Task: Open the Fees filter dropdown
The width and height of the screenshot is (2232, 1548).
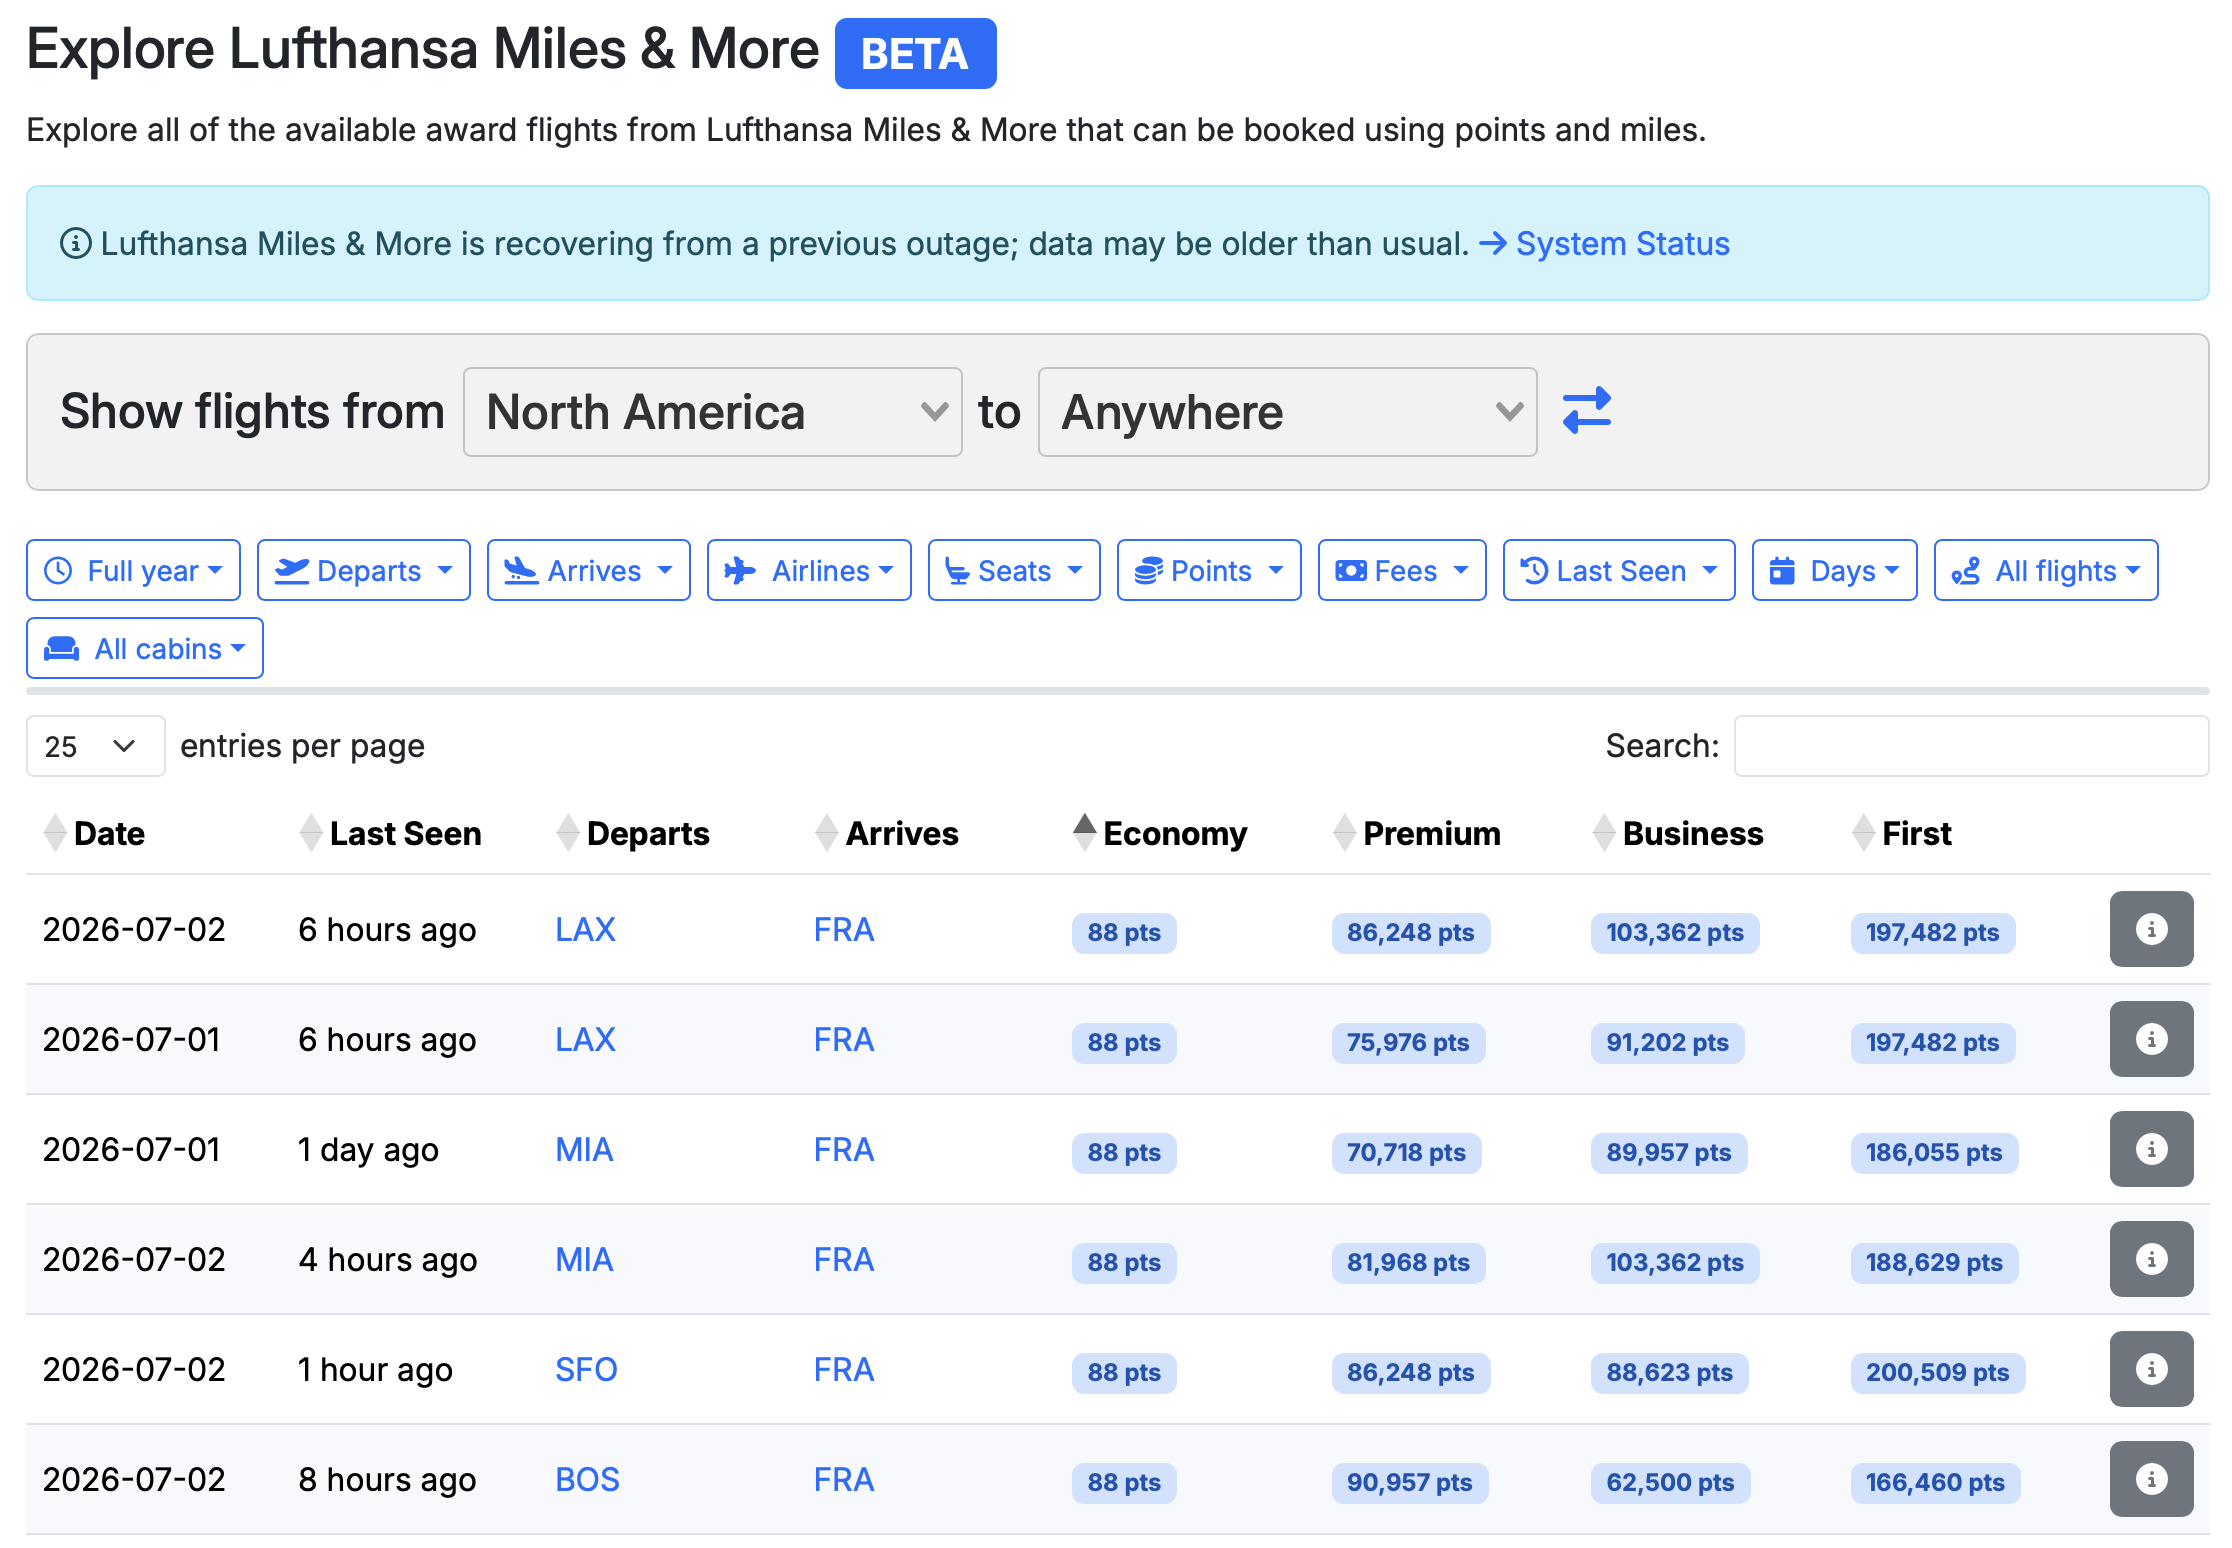Action: point(1402,570)
